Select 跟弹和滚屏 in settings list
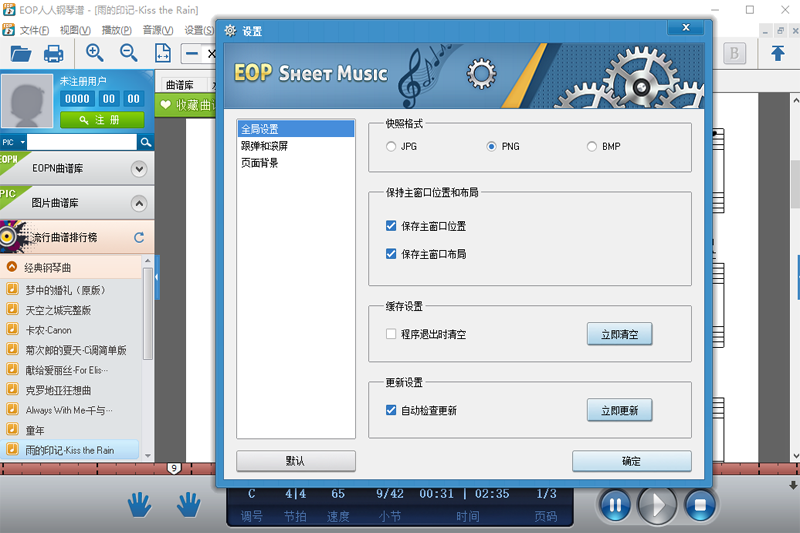800x533 pixels. click(295, 146)
